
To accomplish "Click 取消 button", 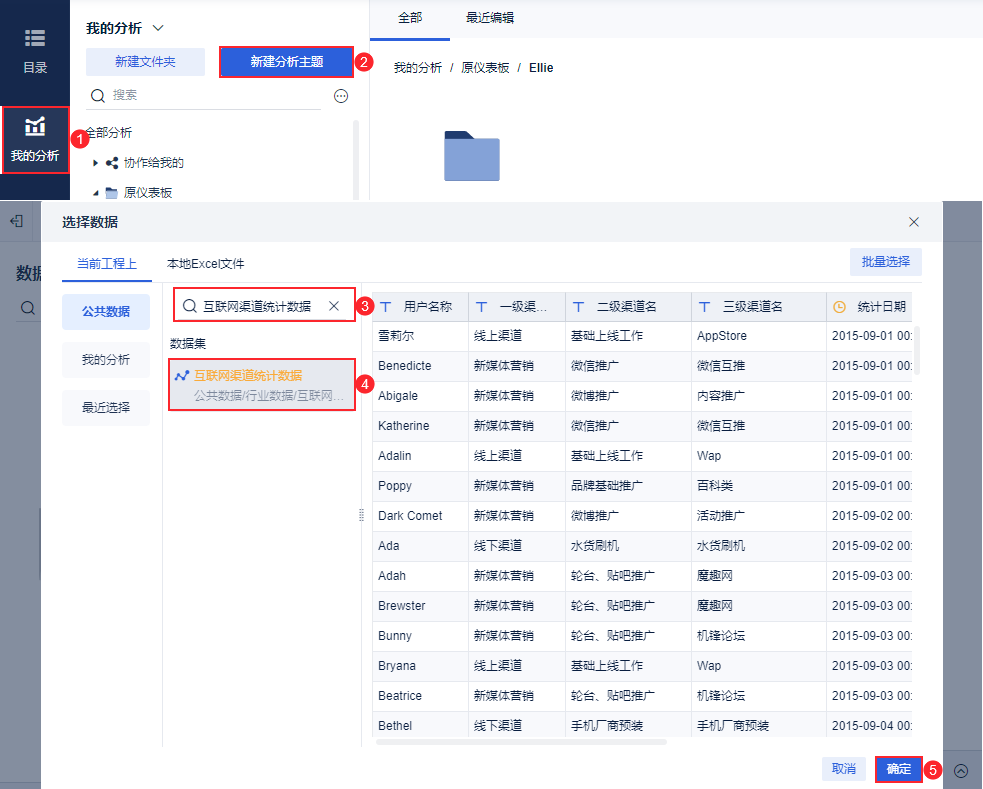I will click(x=843, y=768).
